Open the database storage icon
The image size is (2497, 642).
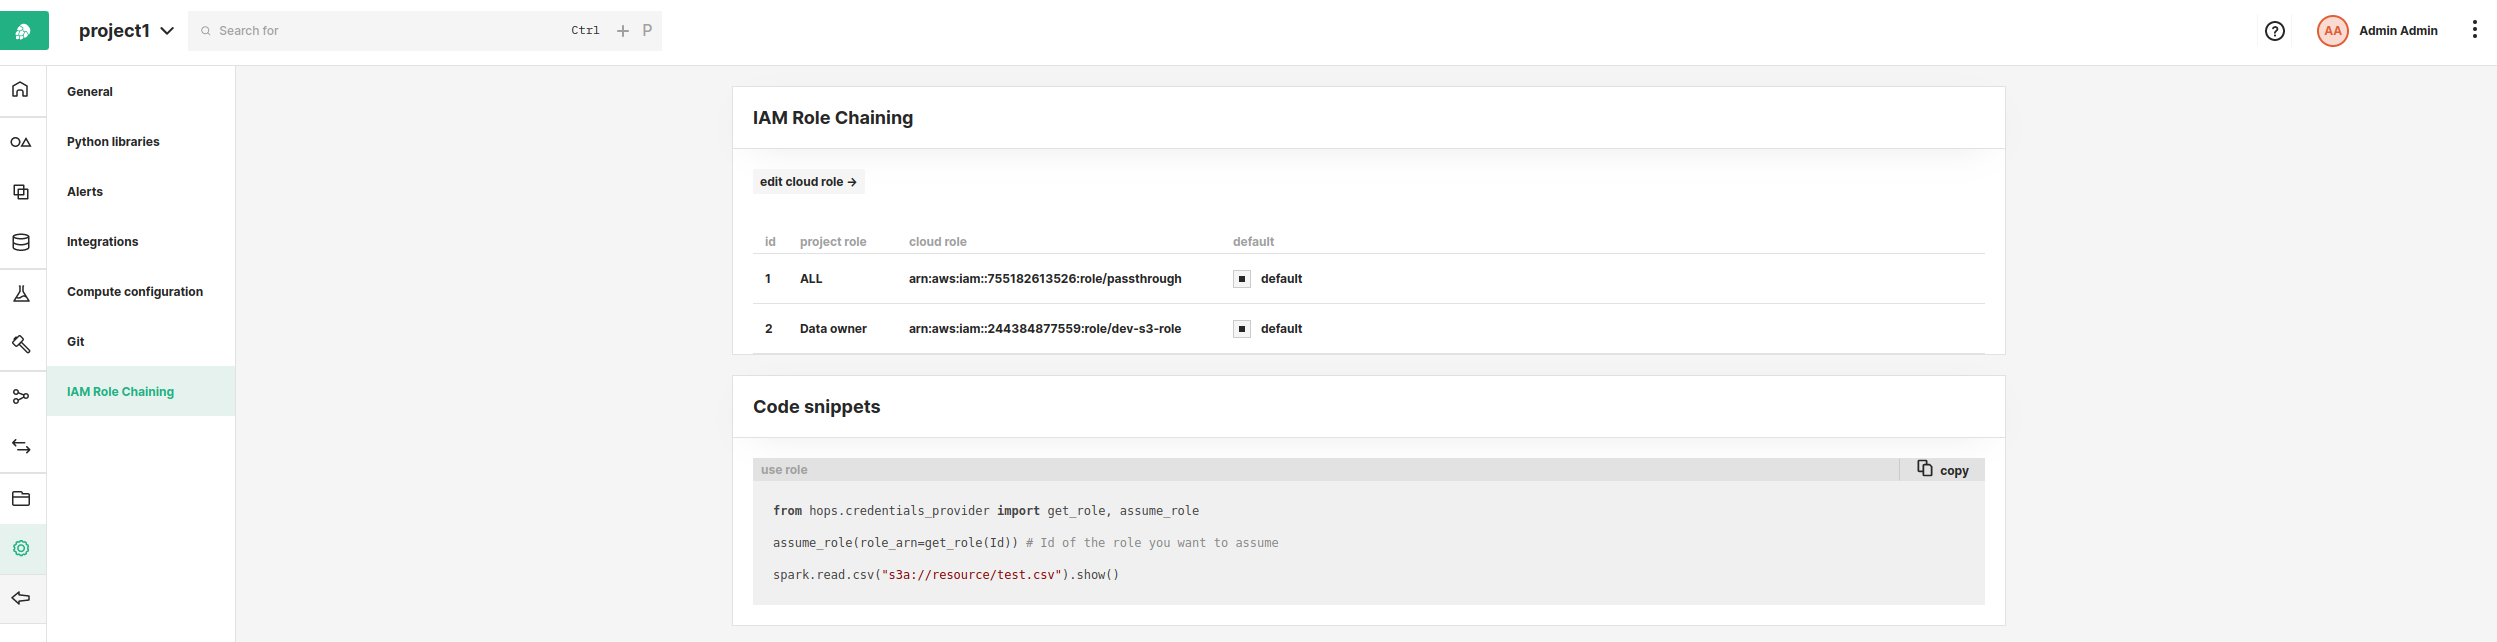(21, 242)
